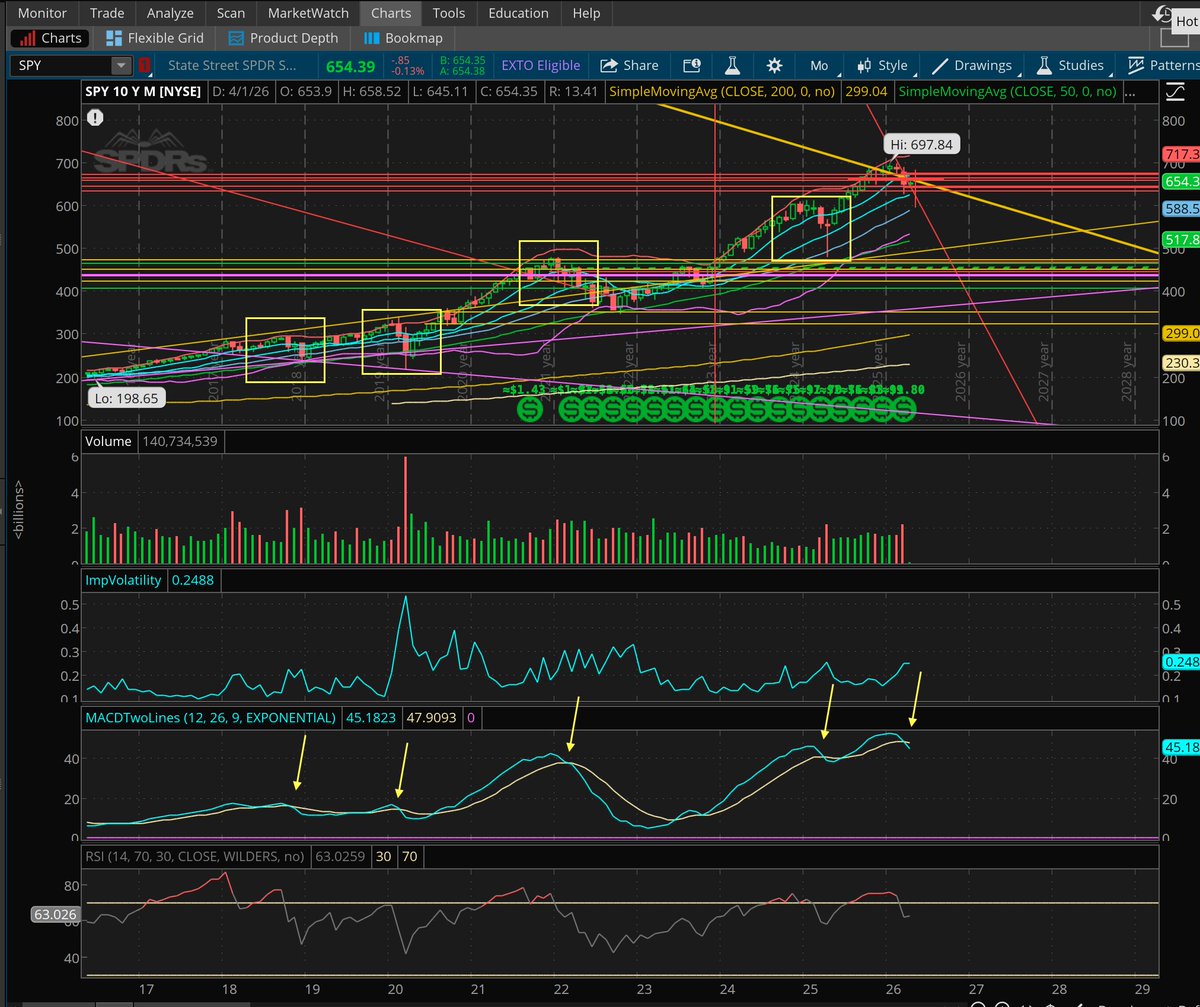Click the last green dollar dividend marker
Viewport: 1200px width, 1007px height.
[x=902, y=409]
